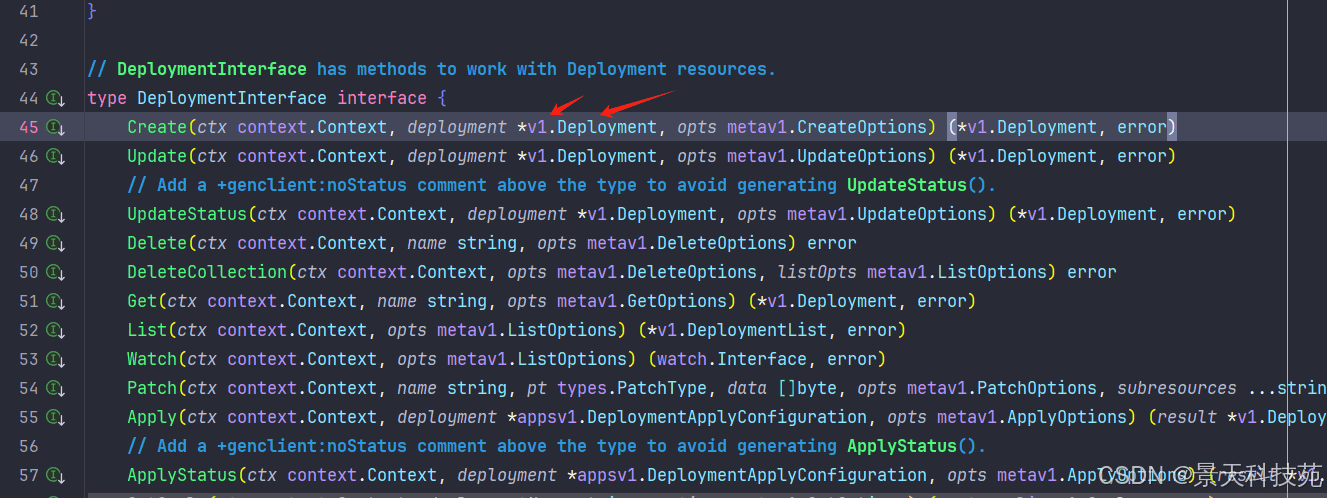Open the gutter marker on line 54

click(x=56, y=388)
